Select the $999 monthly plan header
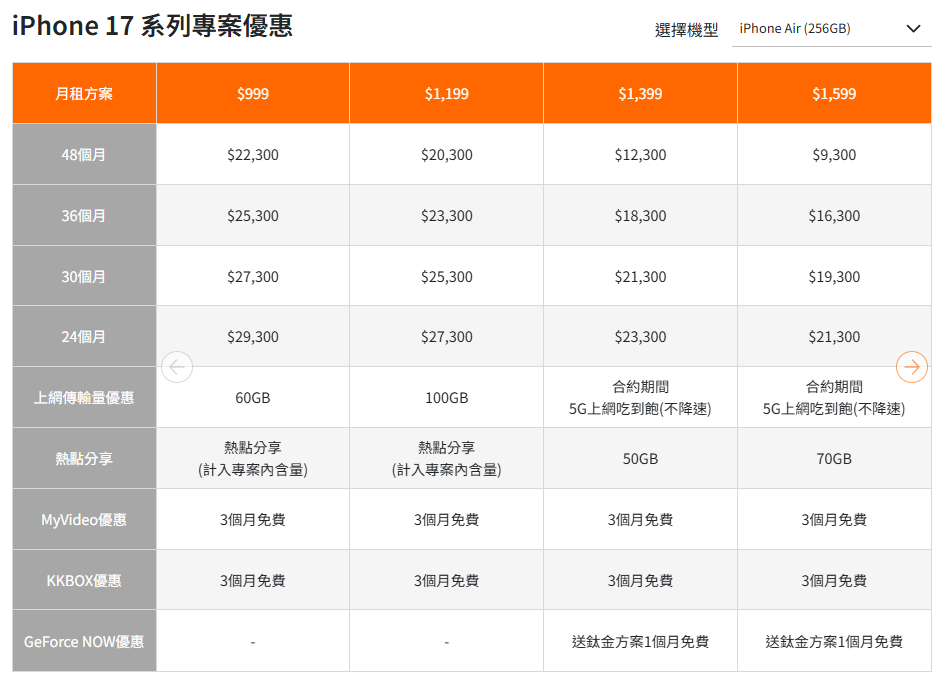950x687 pixels. [x=252, y=94]
